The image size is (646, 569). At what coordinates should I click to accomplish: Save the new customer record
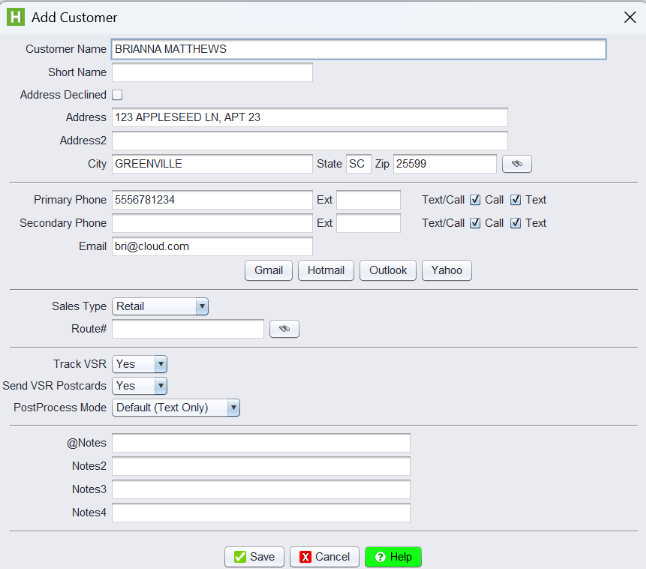click(254, 557)
